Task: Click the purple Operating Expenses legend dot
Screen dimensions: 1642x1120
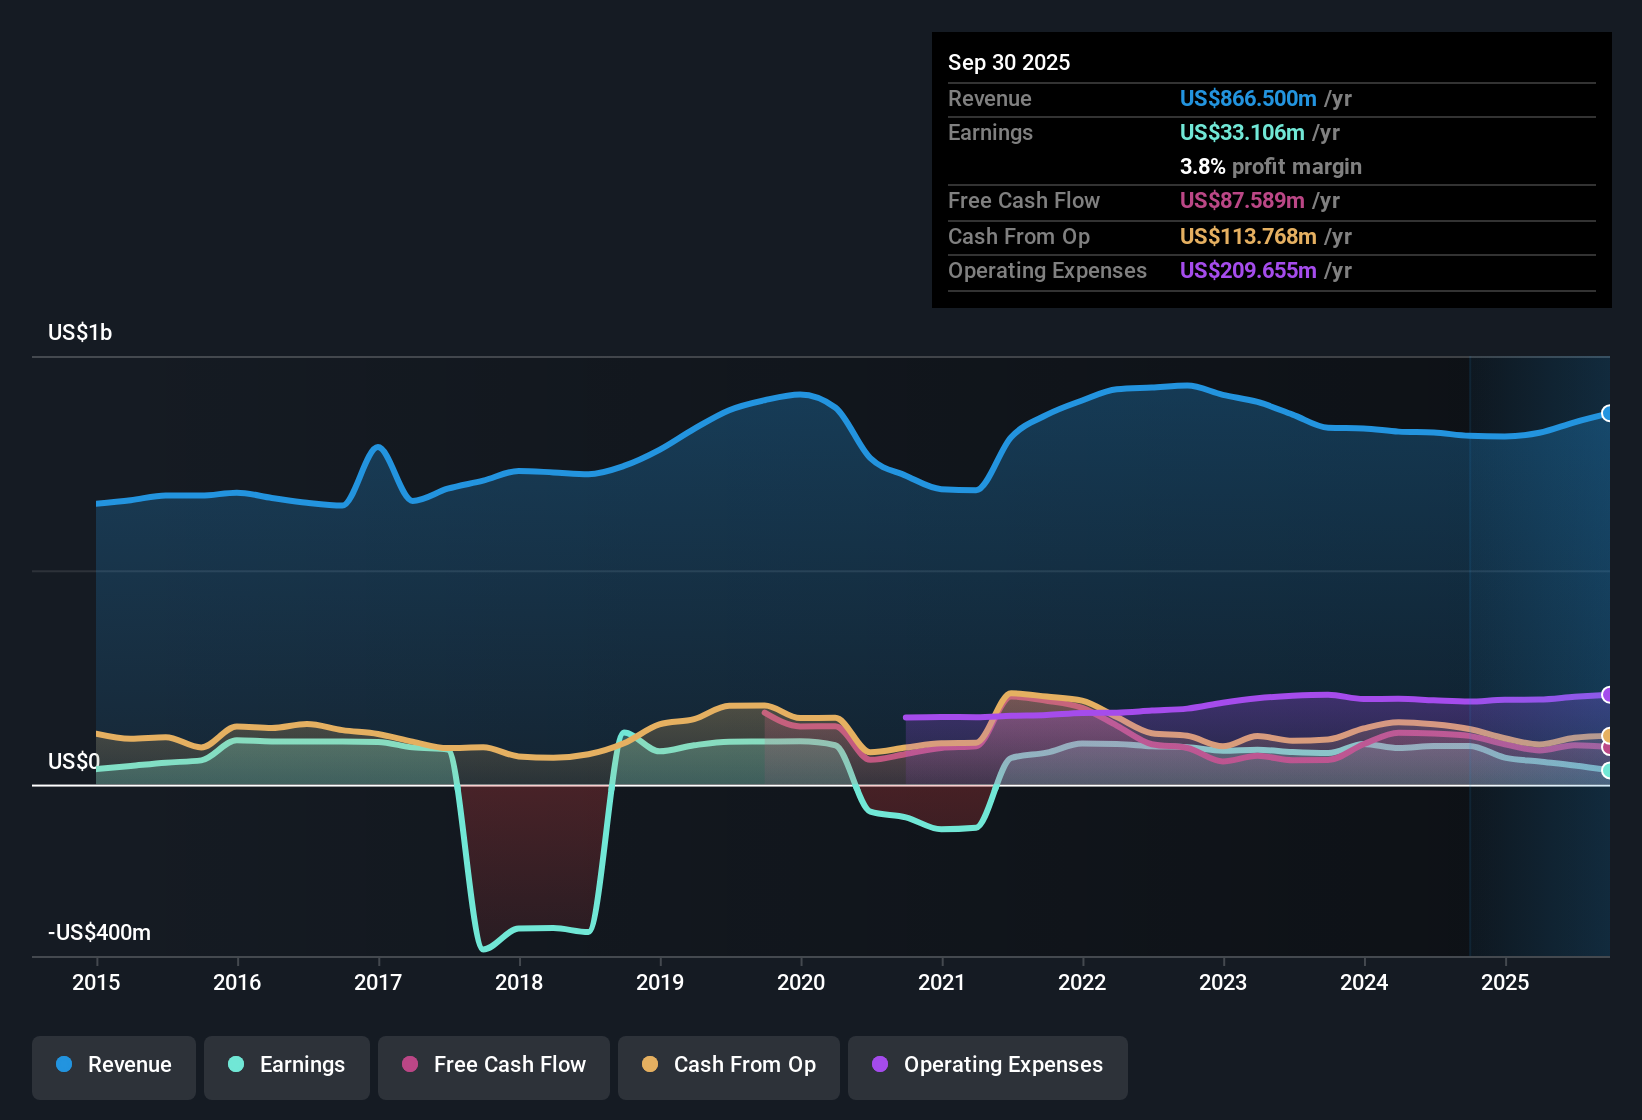Action: pyautogui.click(x=879, y=1065)
